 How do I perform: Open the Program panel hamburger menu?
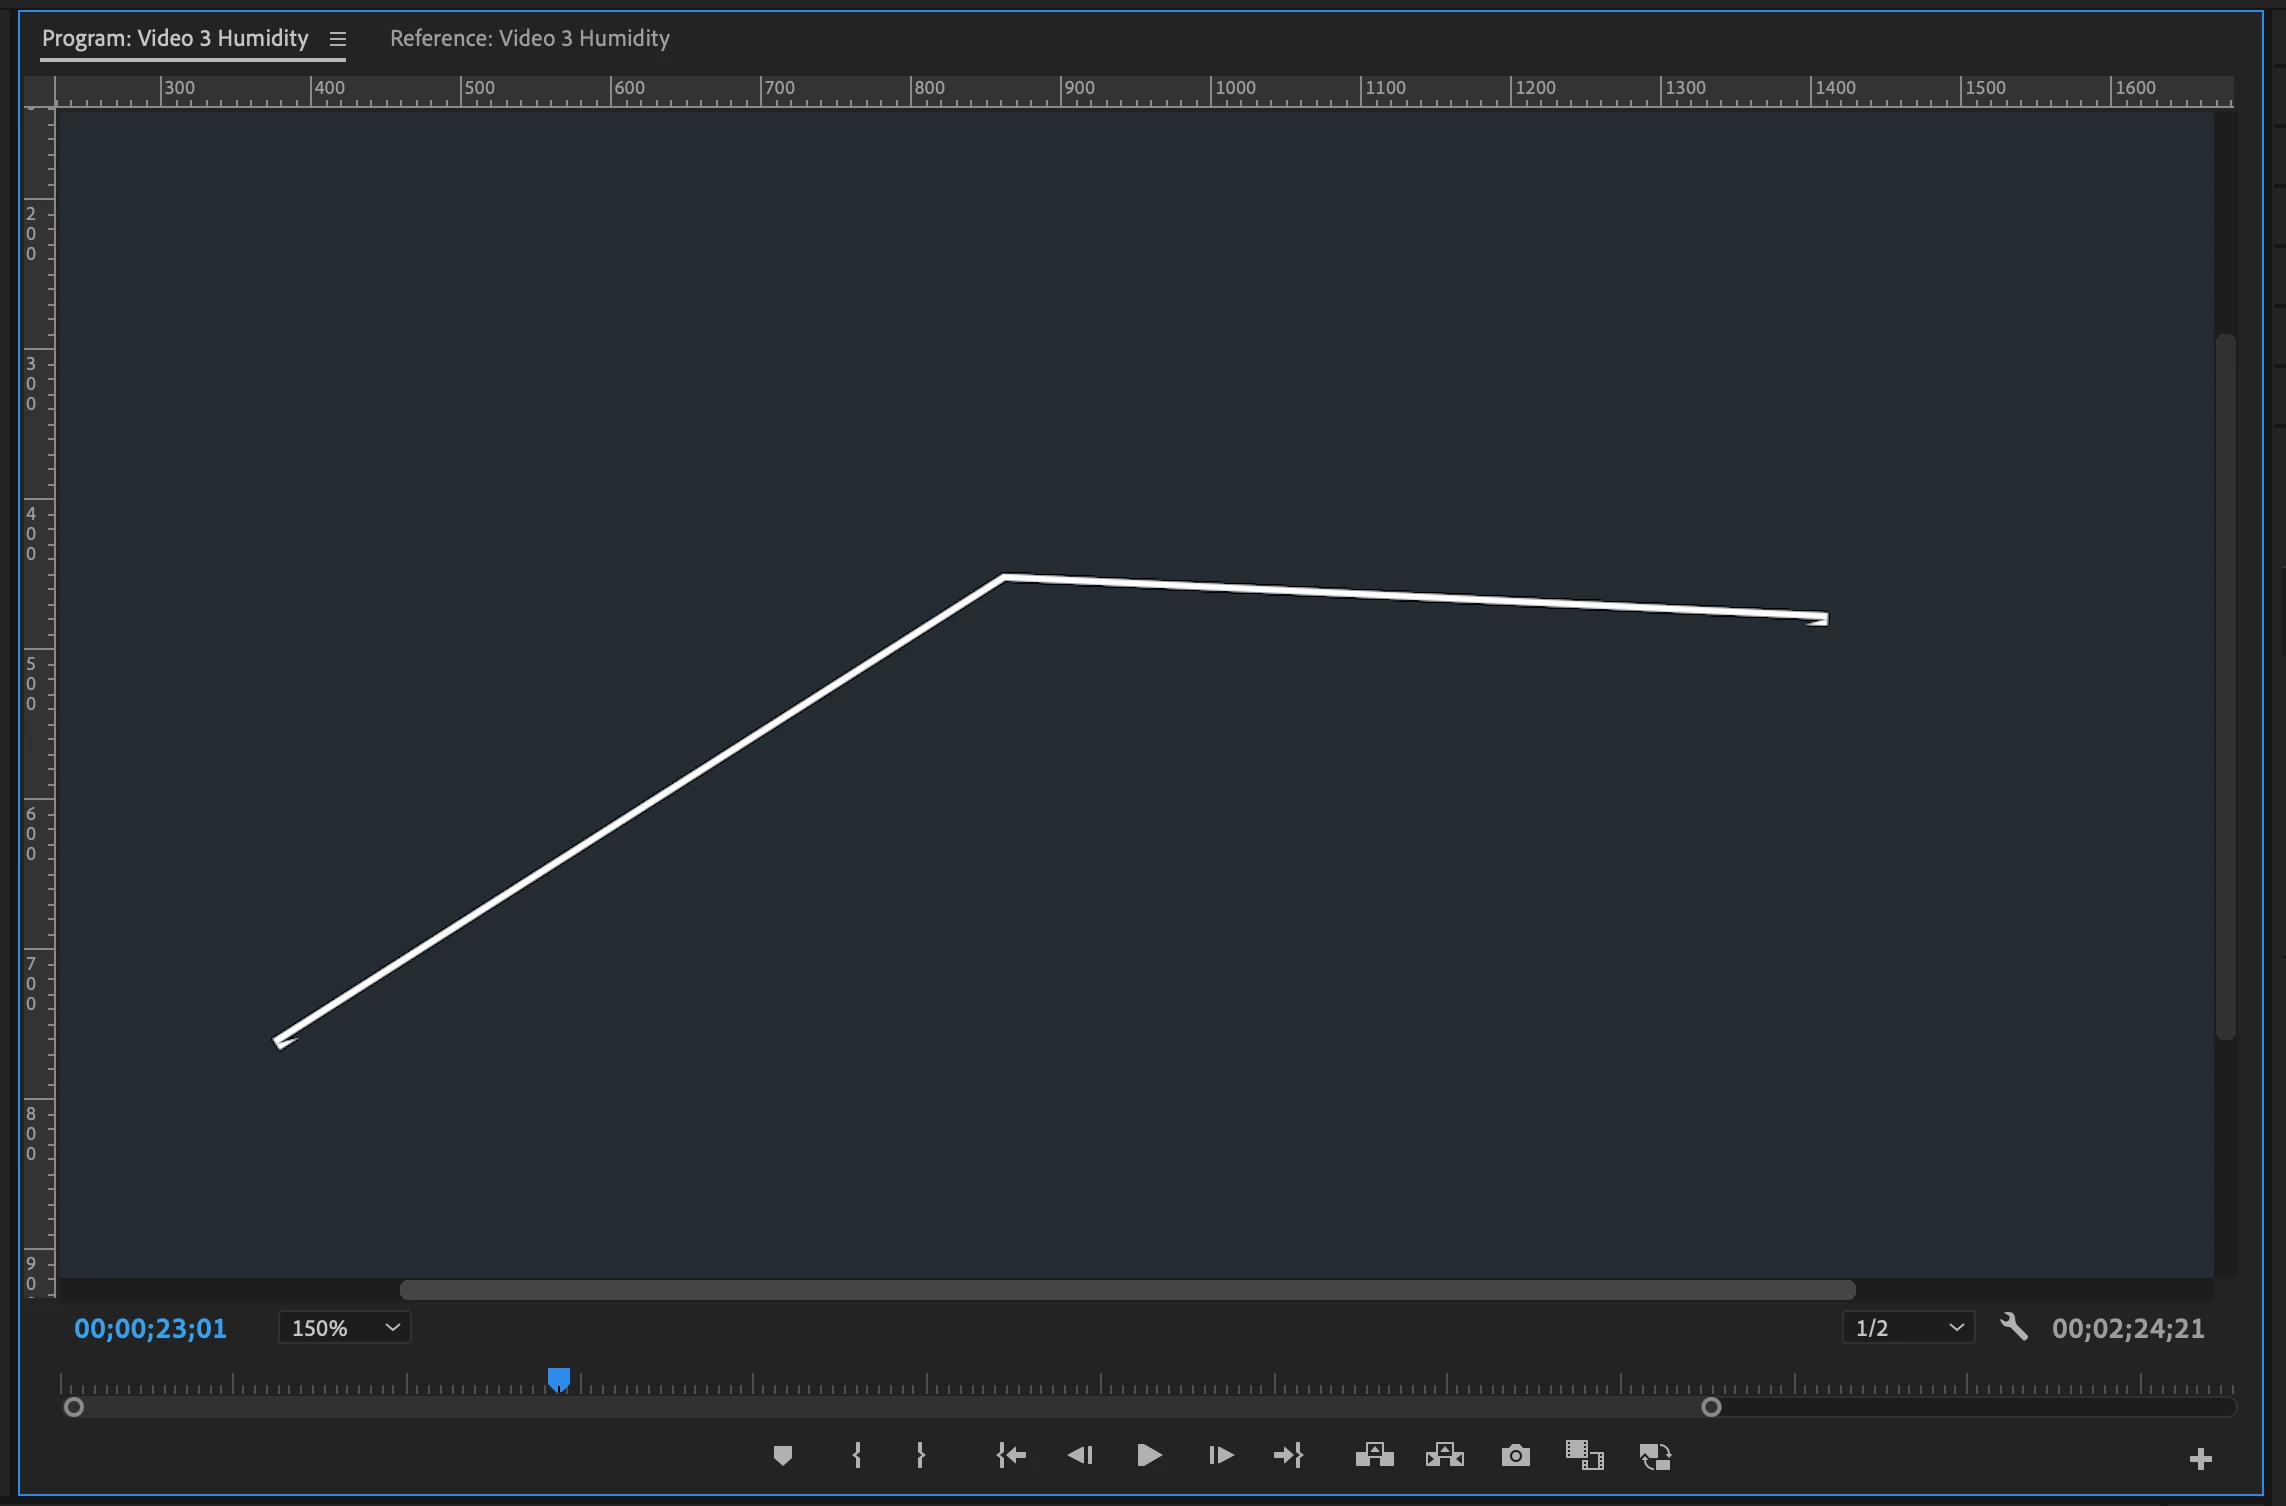click(338, 39)
